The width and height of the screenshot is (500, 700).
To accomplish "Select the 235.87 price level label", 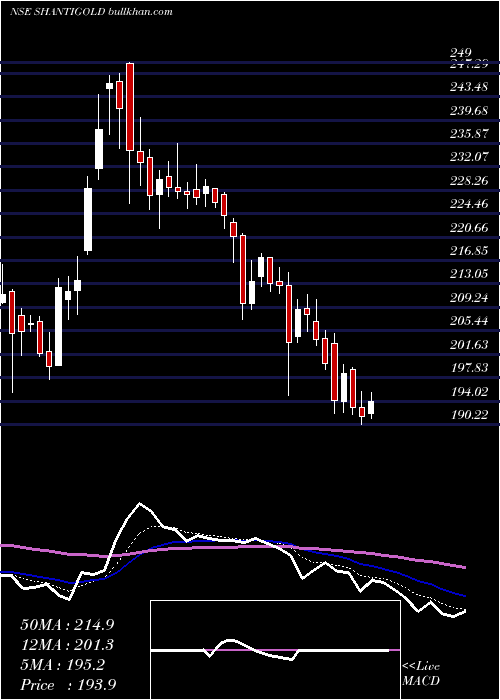I will pyautogui.click(x=469, y=133).
